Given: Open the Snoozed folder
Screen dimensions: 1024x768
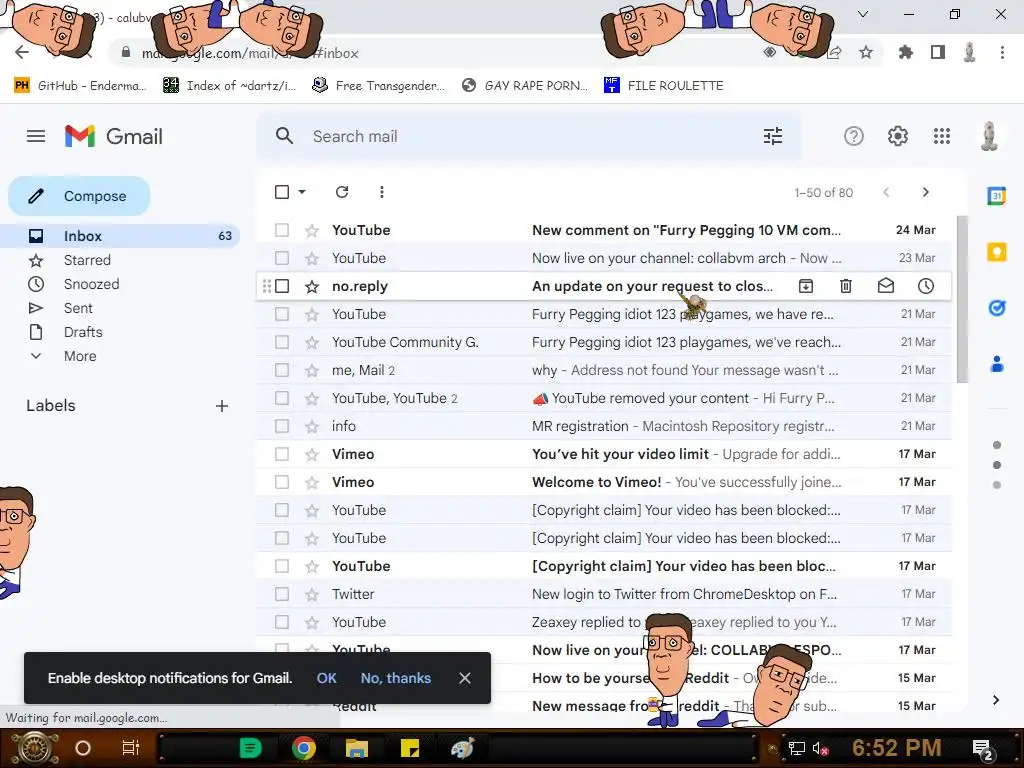Looking at the screenshot, I should (91, 284).
